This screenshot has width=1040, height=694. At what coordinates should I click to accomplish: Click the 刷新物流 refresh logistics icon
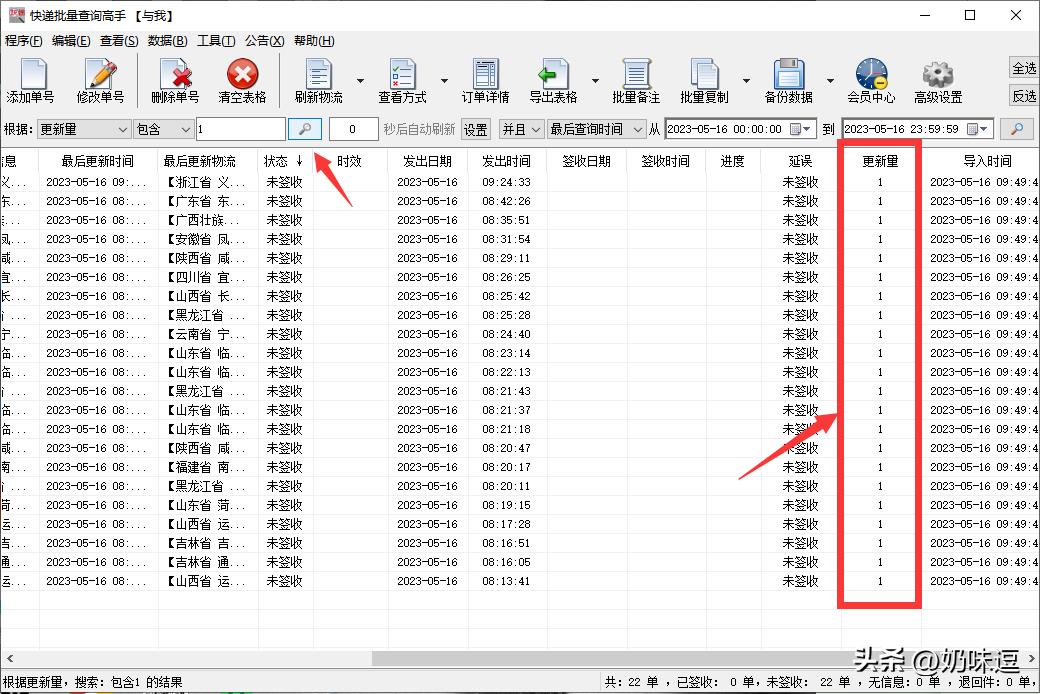318,80
